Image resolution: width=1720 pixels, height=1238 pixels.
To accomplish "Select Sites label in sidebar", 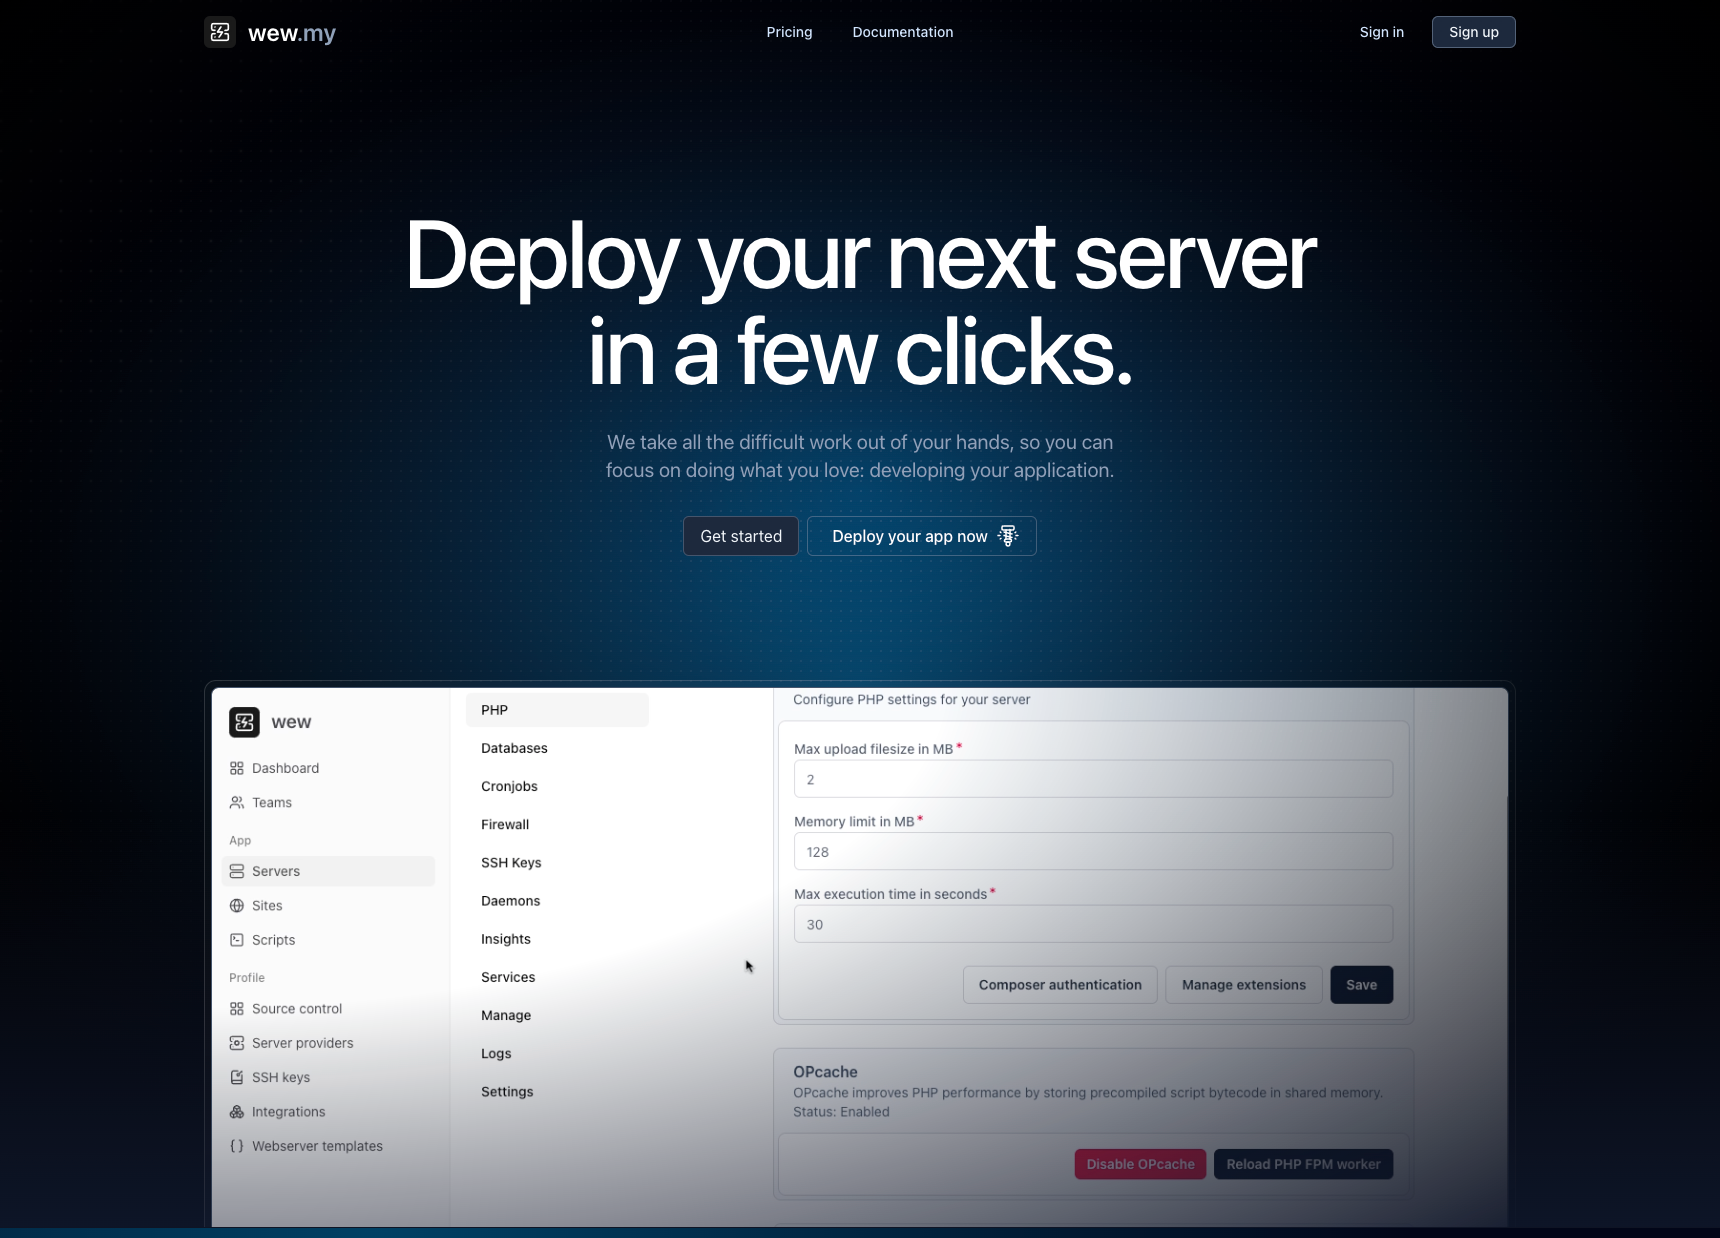I will (x=267, y=906).
